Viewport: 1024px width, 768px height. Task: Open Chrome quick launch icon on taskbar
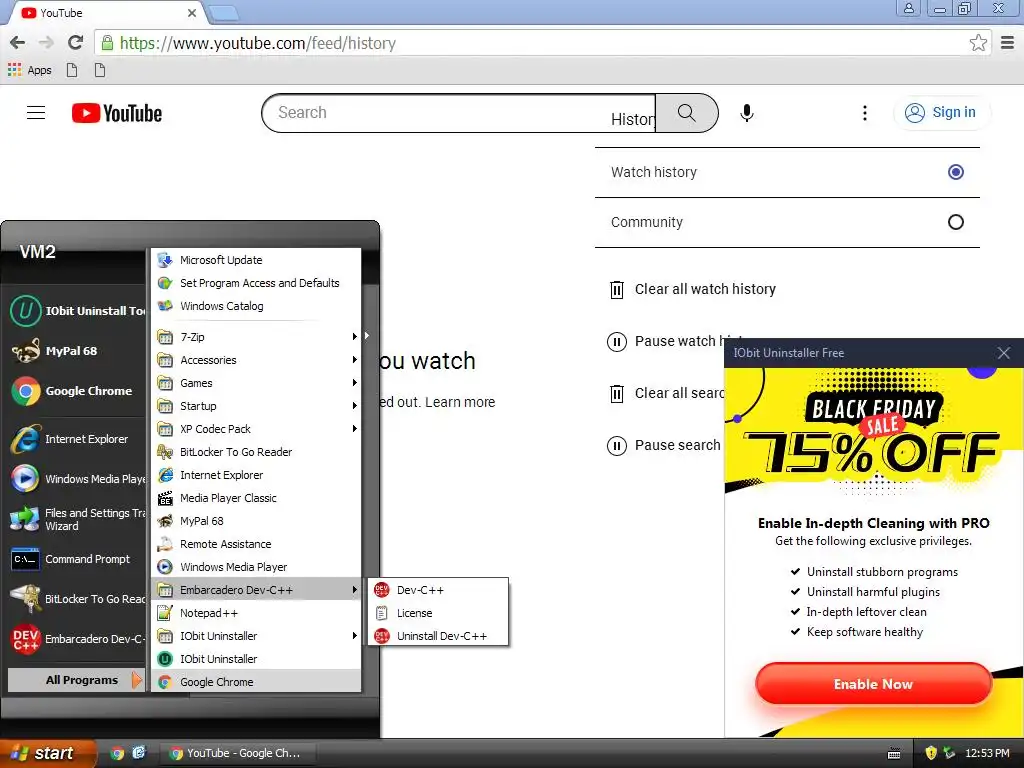coord(117,753)
